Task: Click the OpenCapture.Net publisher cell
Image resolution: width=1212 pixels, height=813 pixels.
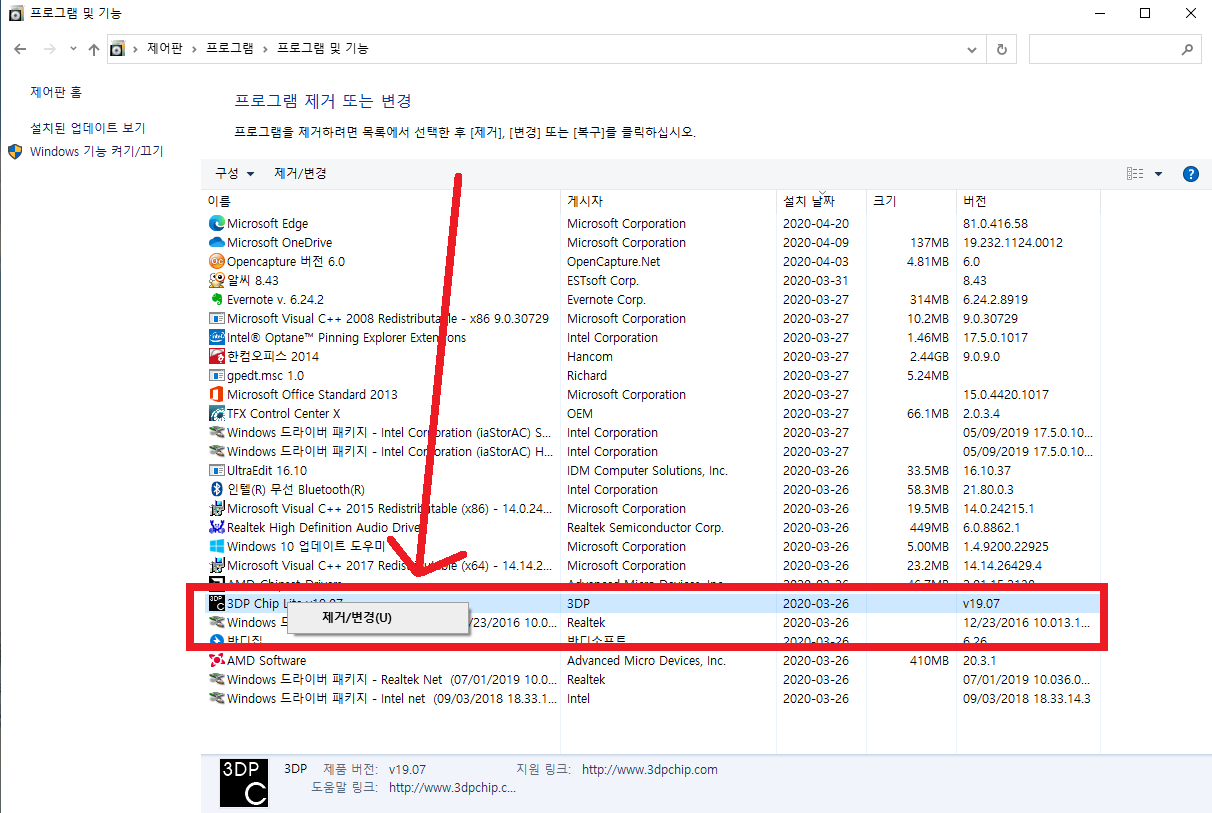Action: [614, 262]
